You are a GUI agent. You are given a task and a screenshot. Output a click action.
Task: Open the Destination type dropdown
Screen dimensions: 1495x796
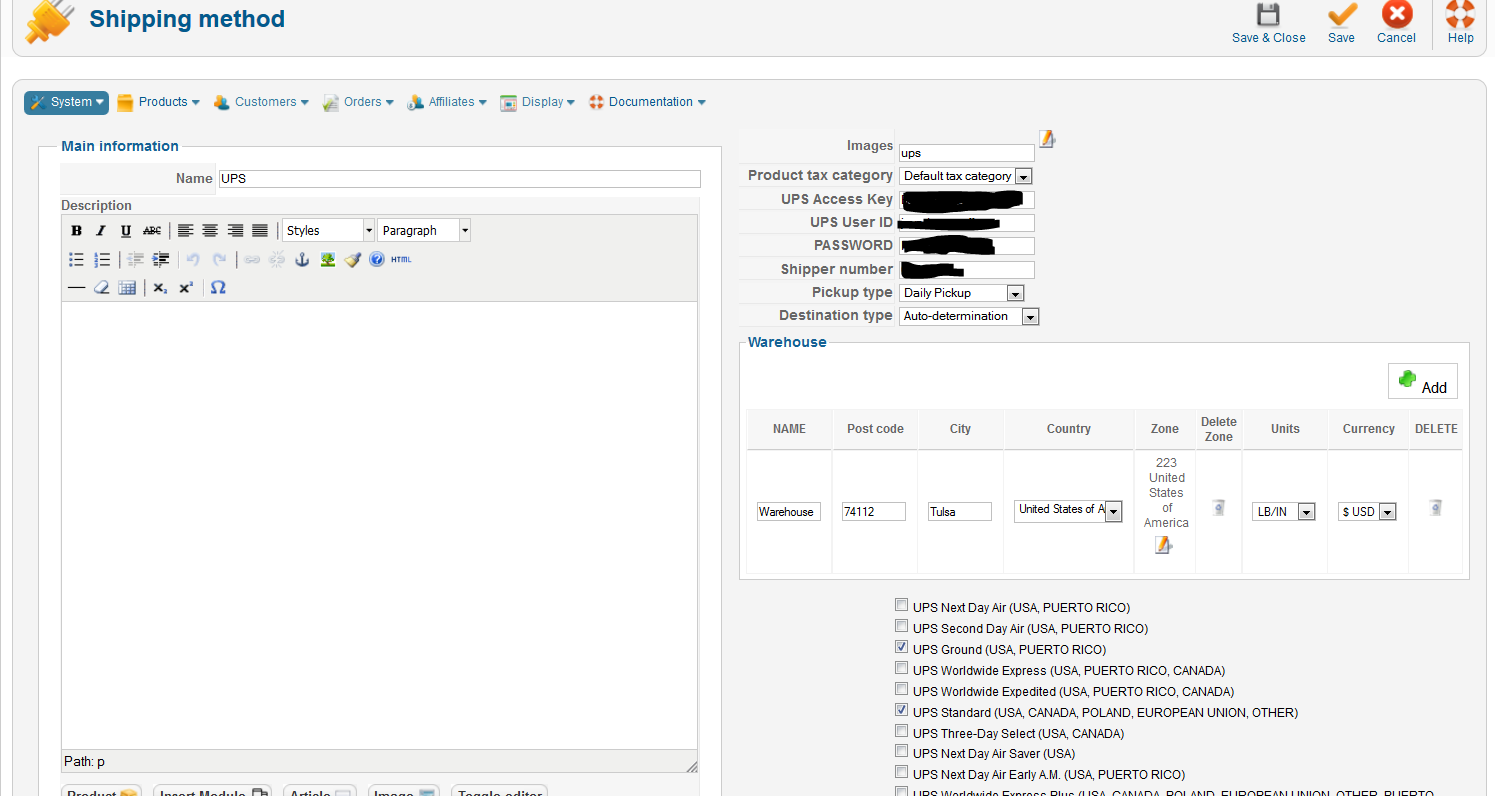point(970,316)
